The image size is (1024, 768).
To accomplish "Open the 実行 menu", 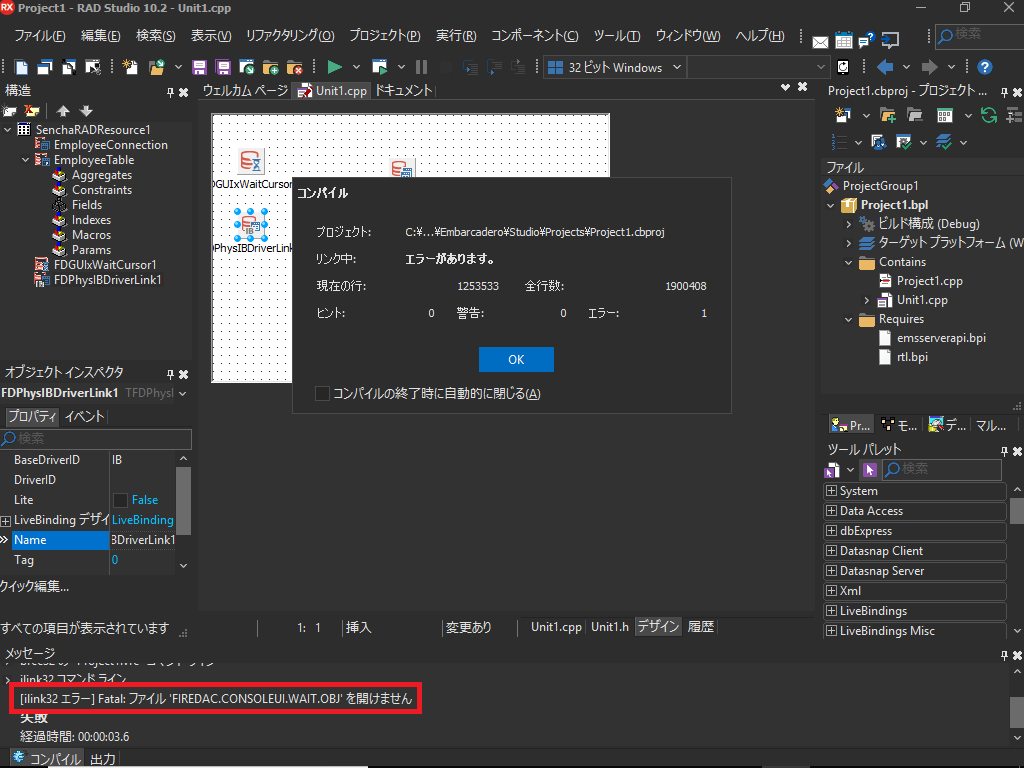I will click(x=455, y=35).
